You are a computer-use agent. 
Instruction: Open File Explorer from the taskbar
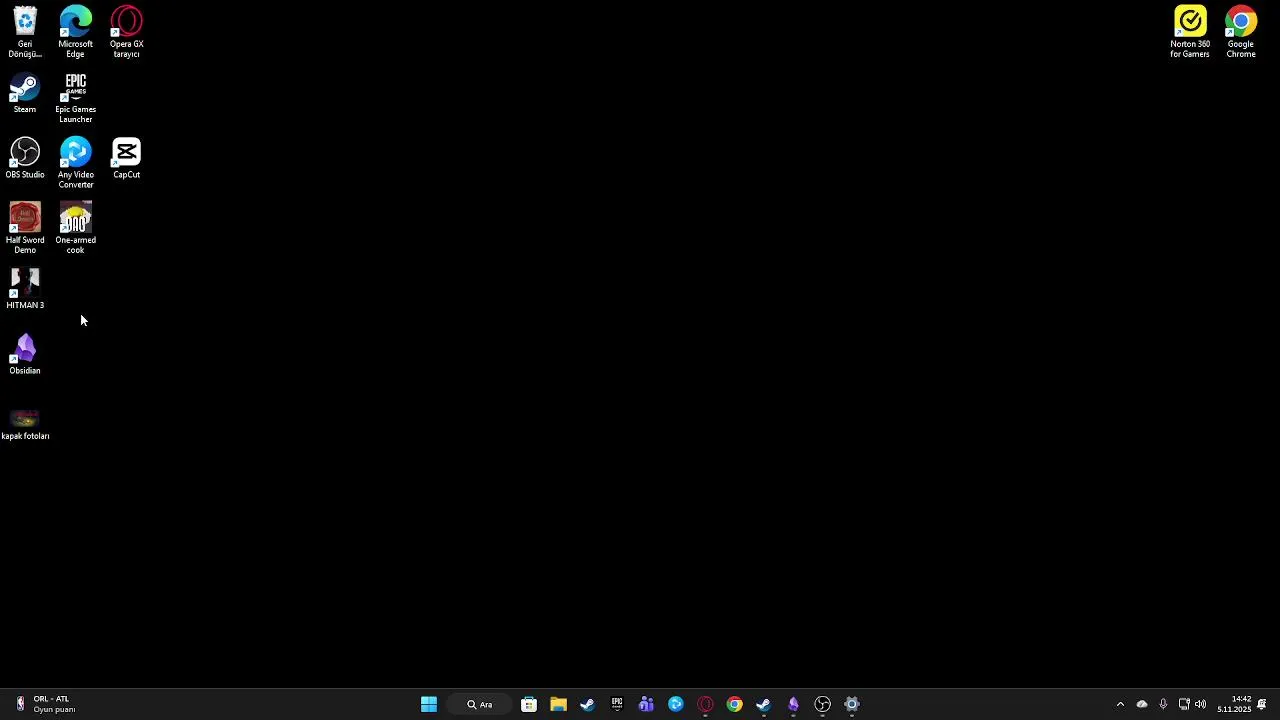coord(558,704)
